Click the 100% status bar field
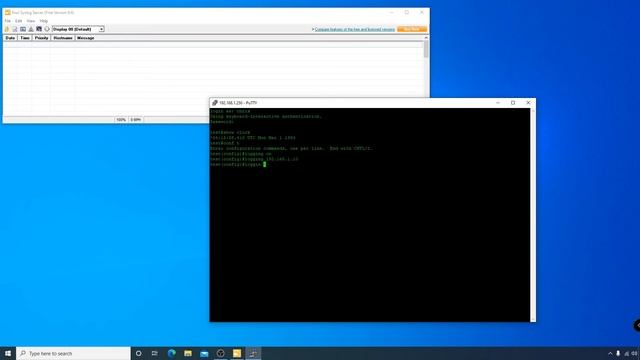Viewport: 640px width, 360px height. (x=121, y=120)
